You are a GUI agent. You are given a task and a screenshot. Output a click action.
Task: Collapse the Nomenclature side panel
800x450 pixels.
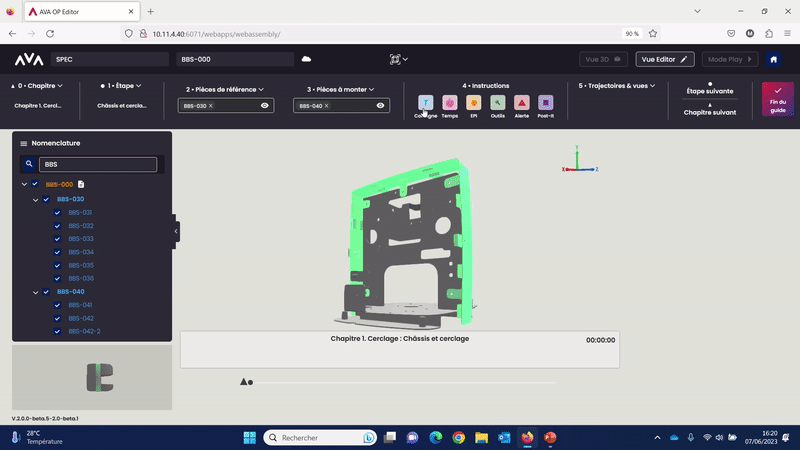176,232
